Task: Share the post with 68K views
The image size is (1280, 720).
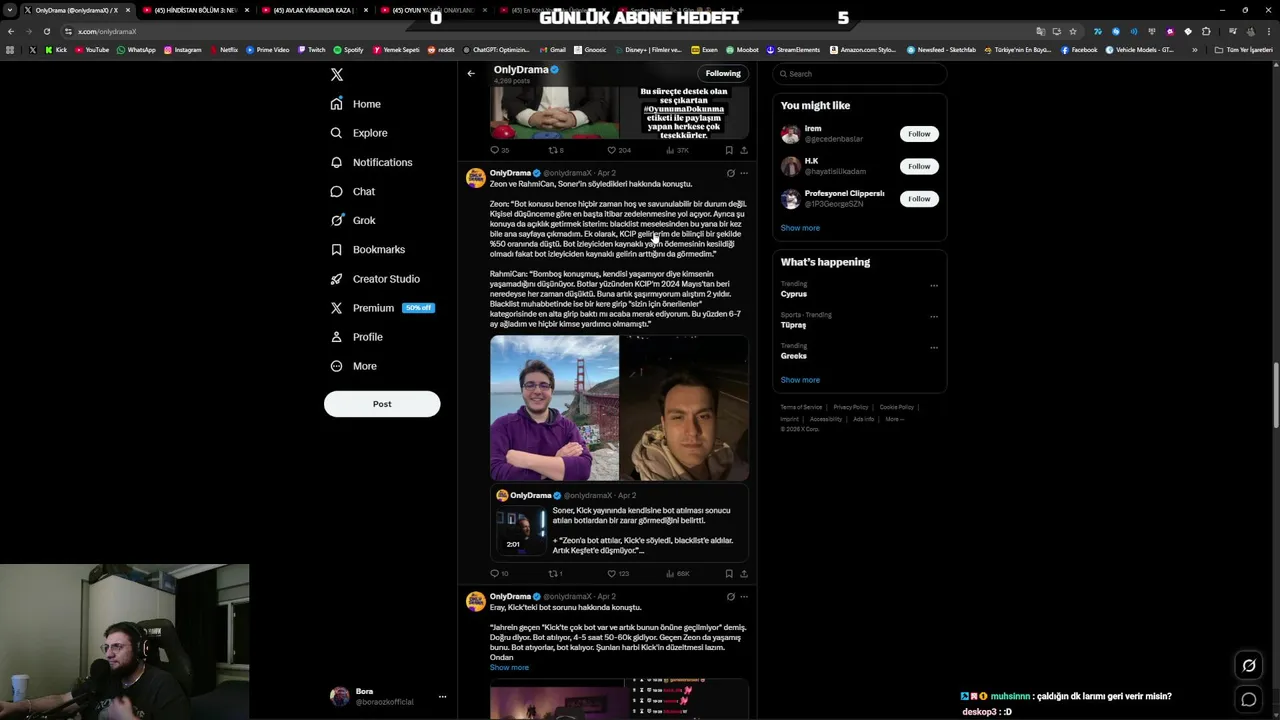Action: pos(743,574)
